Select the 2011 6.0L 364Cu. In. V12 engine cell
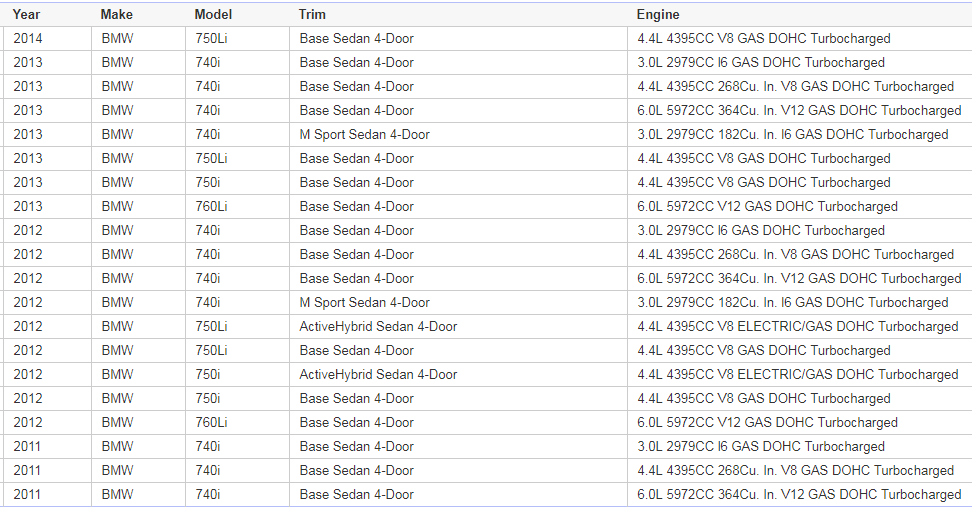 [x=799, y=495]
